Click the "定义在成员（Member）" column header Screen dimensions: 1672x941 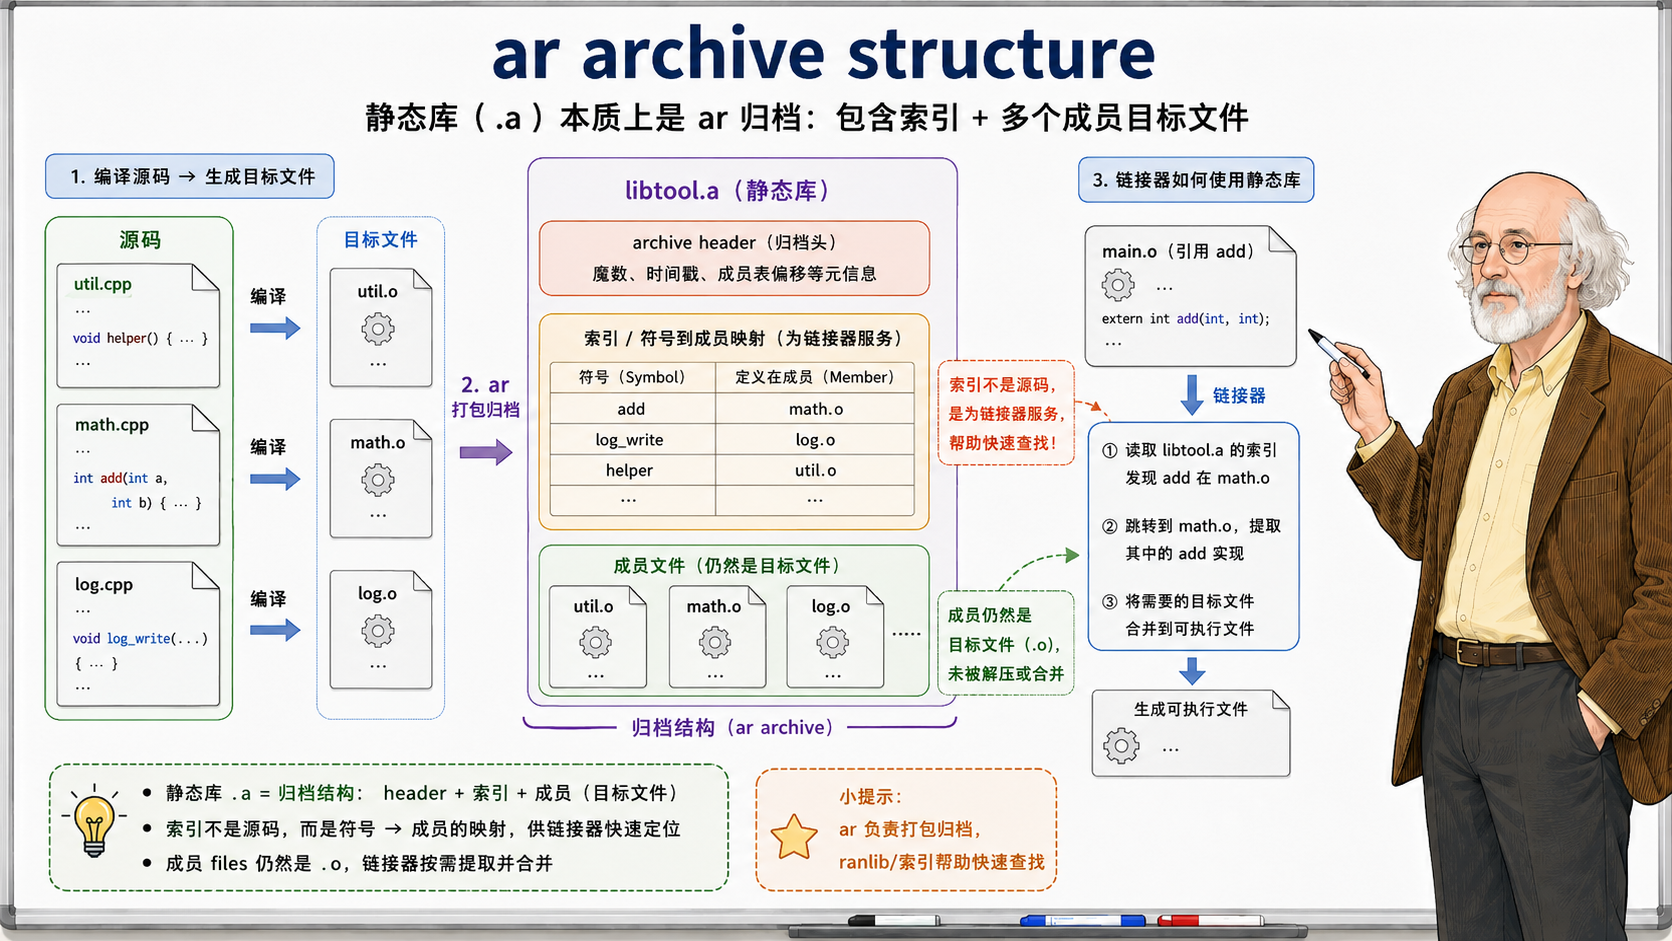815,377
